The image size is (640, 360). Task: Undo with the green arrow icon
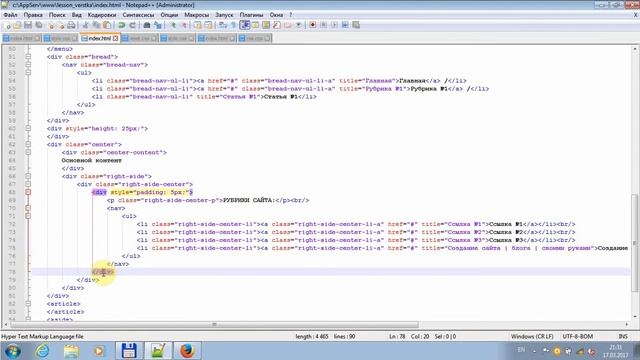pyautogui.click(x=121, y=25)
